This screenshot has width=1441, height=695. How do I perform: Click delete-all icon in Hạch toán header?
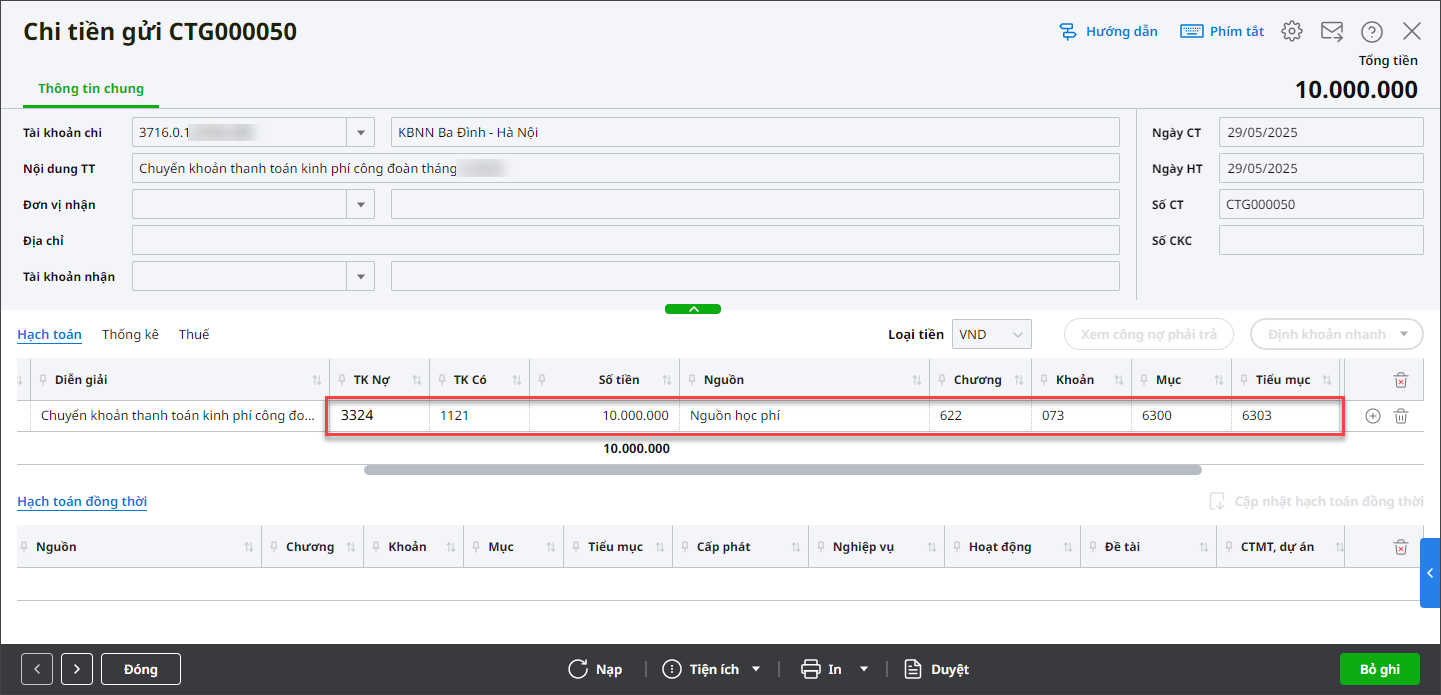click(x=1401, y=380)
